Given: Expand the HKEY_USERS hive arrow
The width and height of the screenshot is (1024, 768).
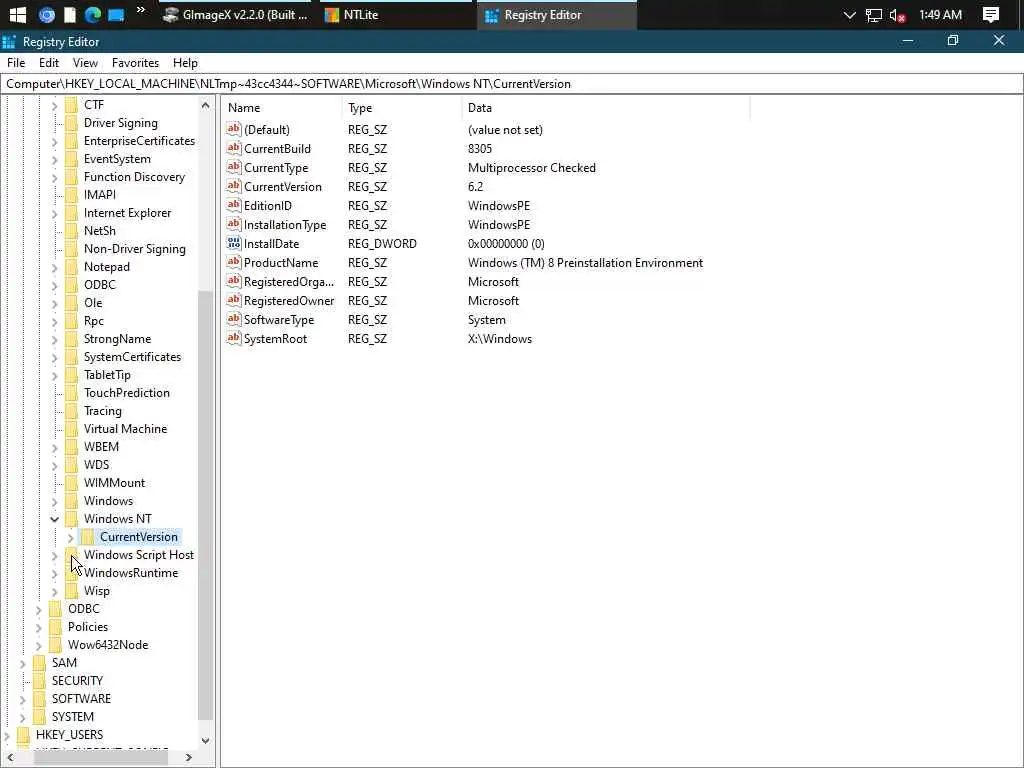Looking at the screenshot, I should [7, 735].
